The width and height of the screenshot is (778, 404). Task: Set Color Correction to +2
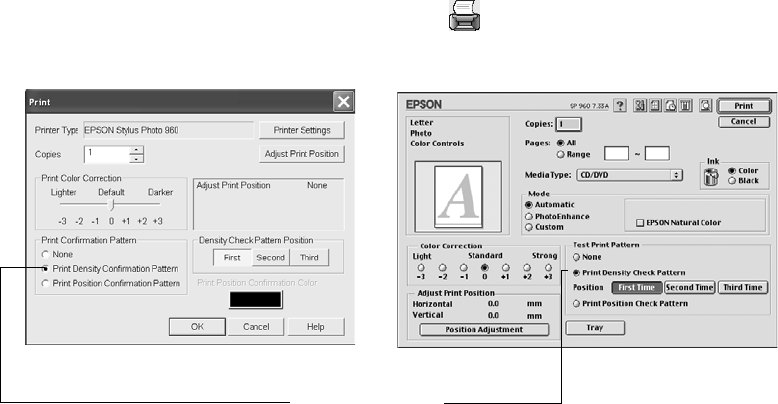(527, 268)
